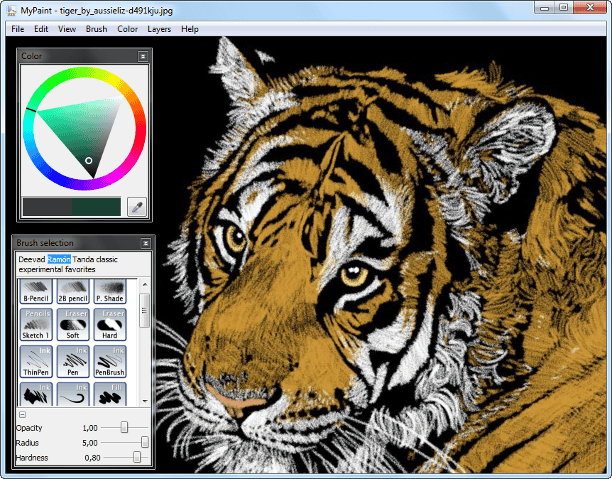Select the Hard eraser brush

[110, 325]
